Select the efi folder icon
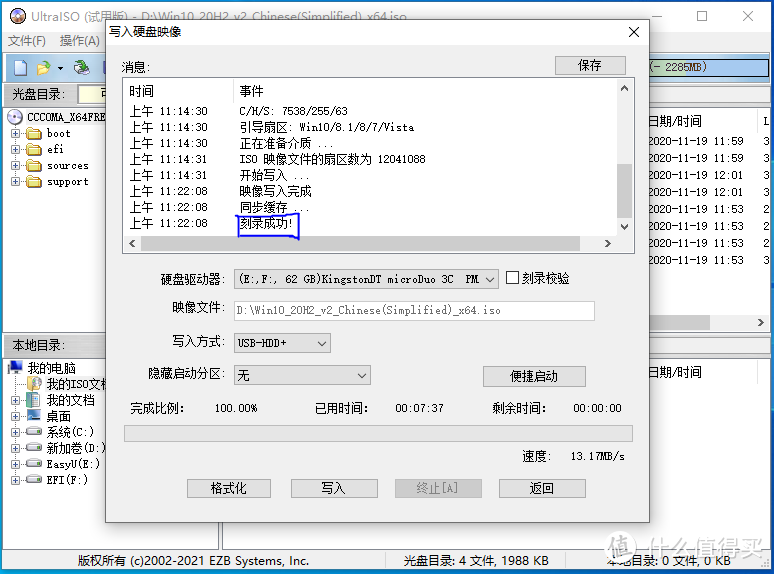Screen dimensions: 774x574 click(34, 149)
